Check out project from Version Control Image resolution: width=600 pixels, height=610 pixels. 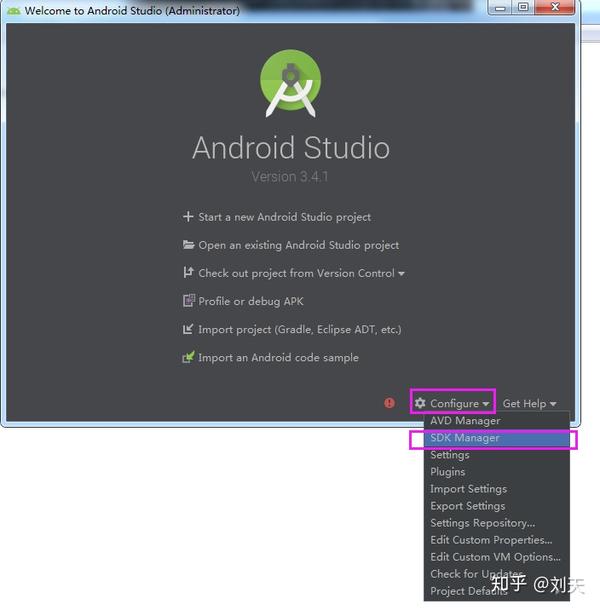click(296, 273)
